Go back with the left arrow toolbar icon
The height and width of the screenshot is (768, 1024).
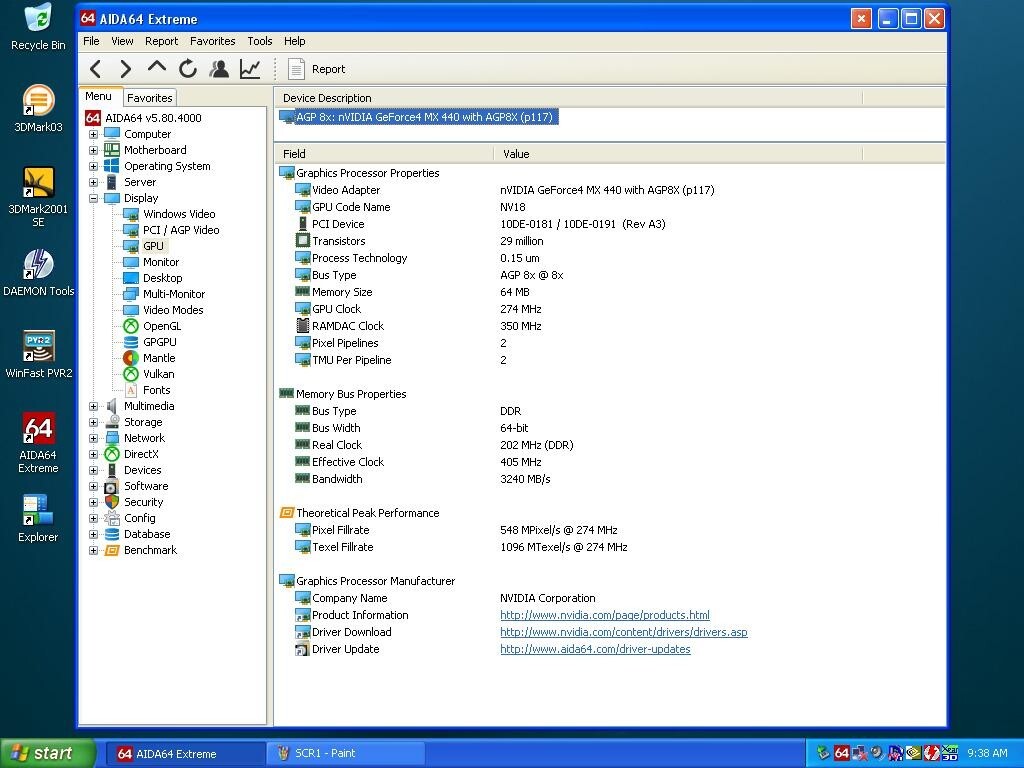click(x=95, y=69)
